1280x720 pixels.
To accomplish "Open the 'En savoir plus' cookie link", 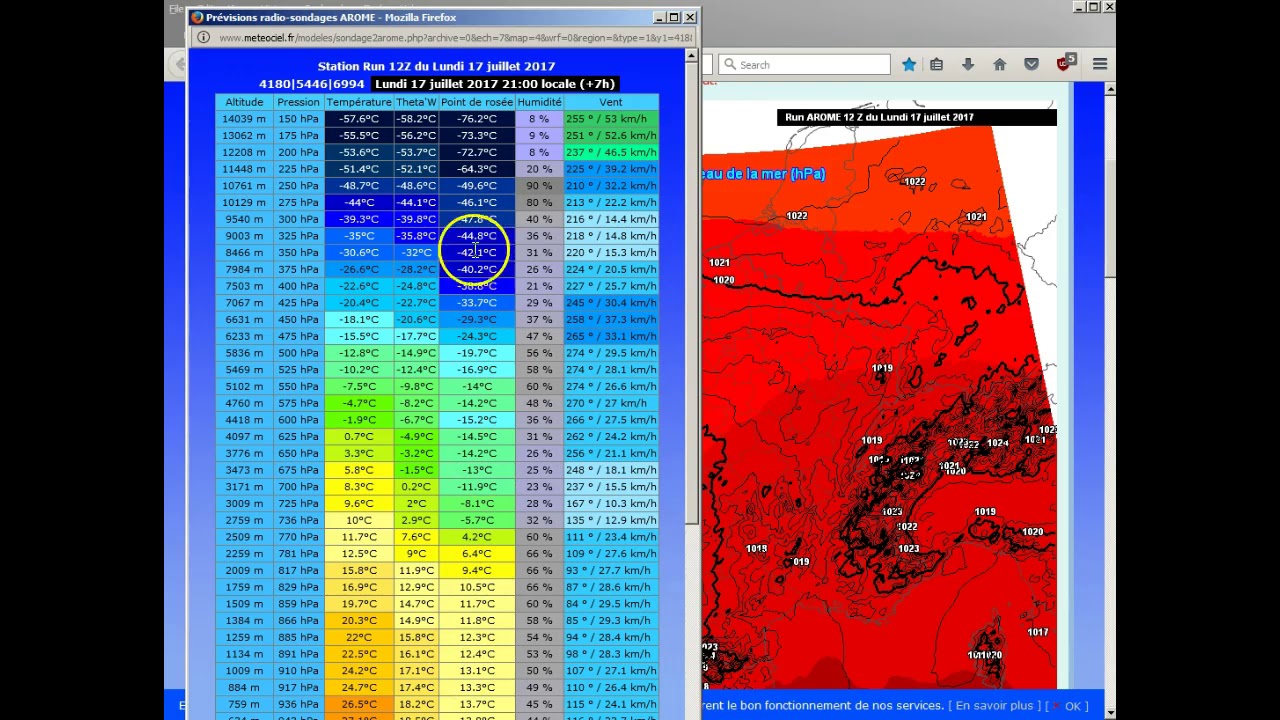I will (995, 706).
